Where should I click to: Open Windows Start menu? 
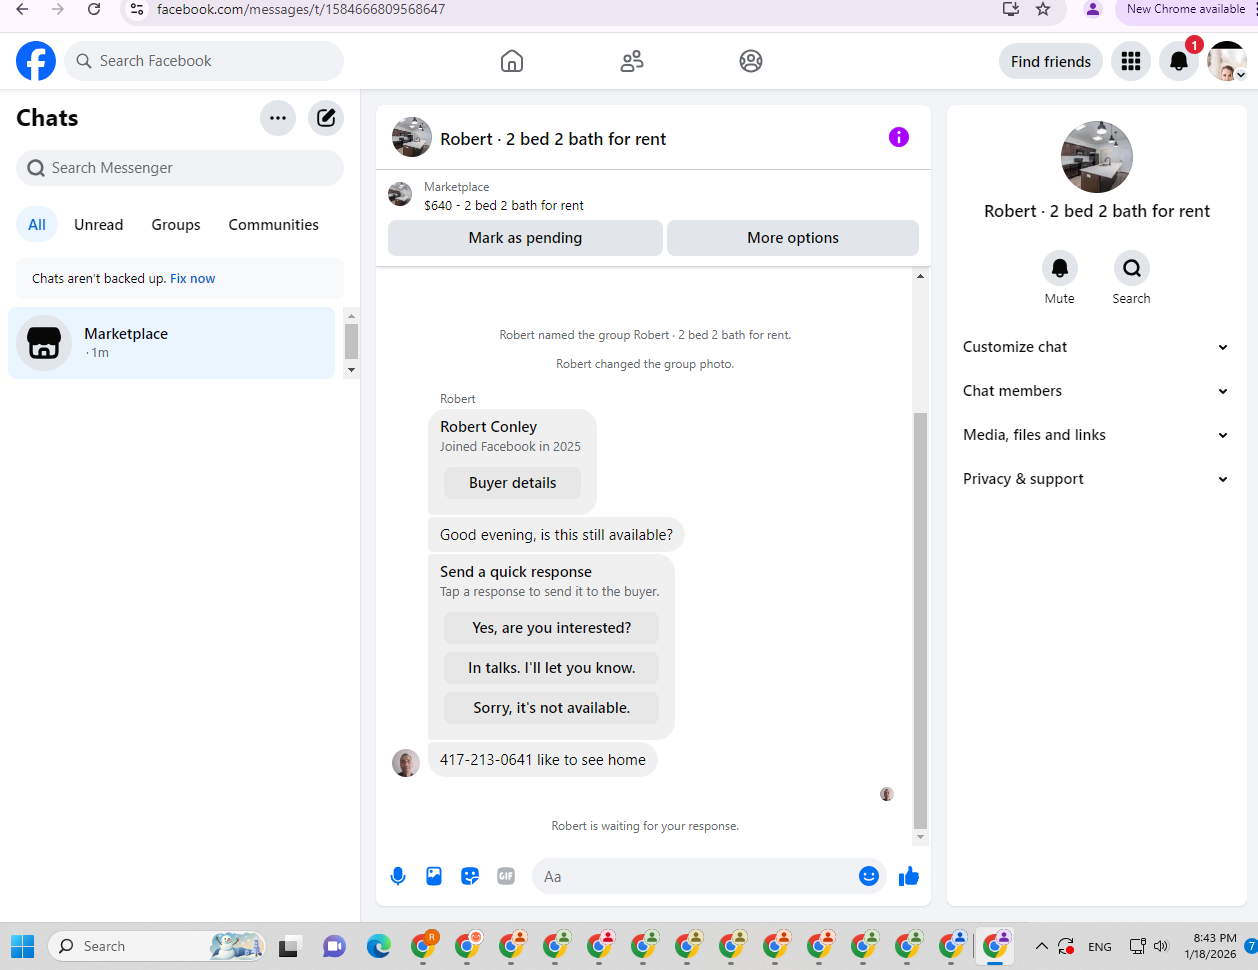(22, 946)
